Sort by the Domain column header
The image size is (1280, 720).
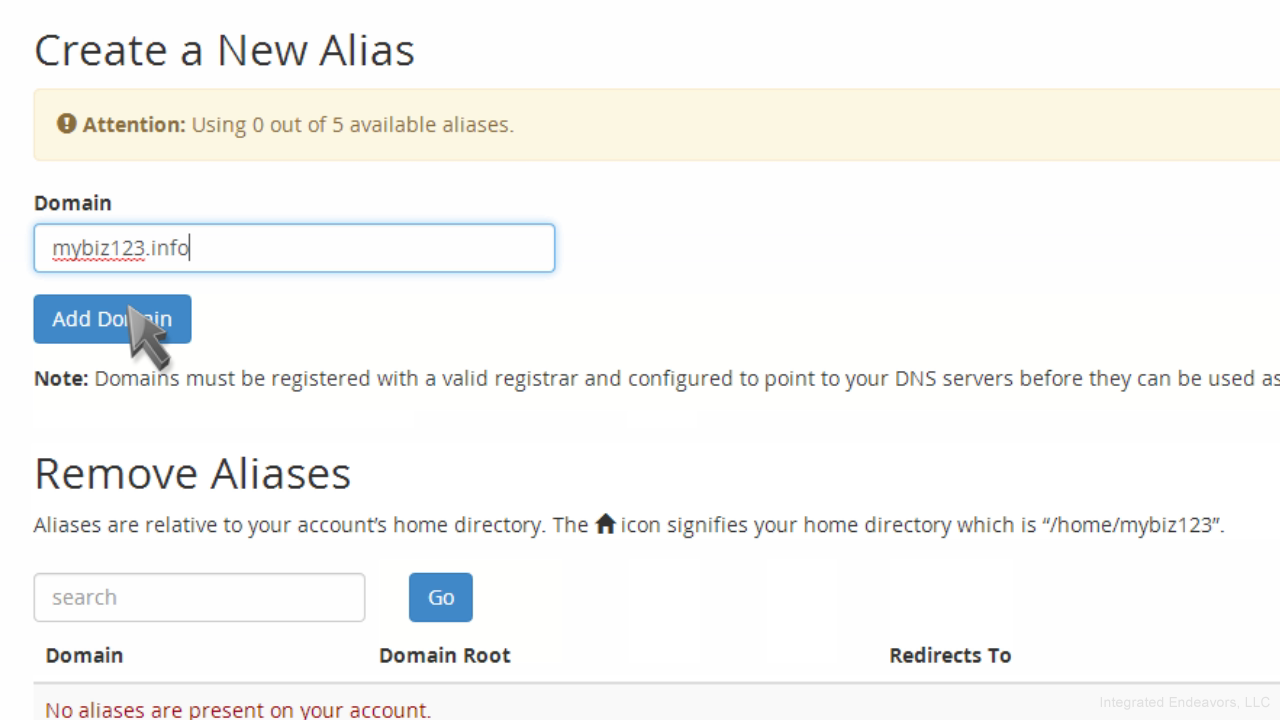pos(84,655)
